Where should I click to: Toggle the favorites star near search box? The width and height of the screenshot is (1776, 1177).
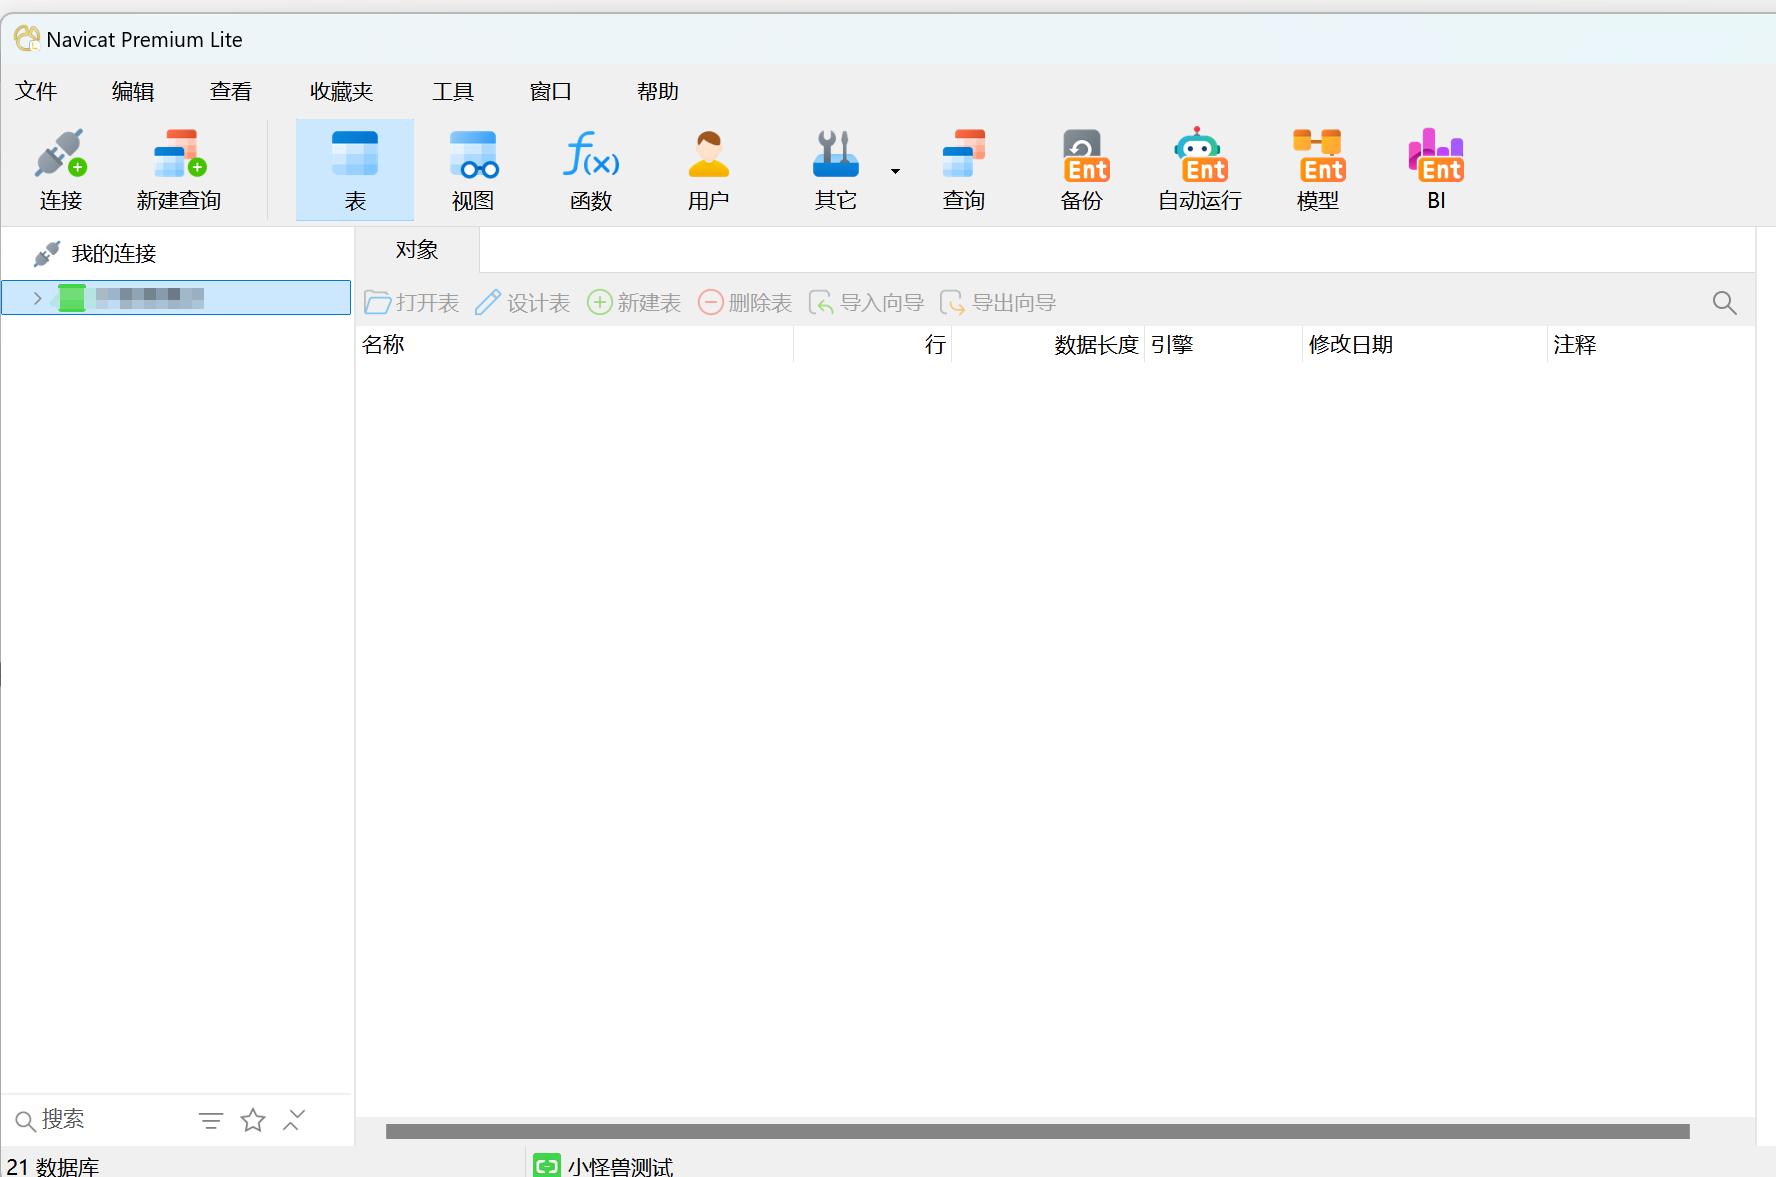(252, 1119)
